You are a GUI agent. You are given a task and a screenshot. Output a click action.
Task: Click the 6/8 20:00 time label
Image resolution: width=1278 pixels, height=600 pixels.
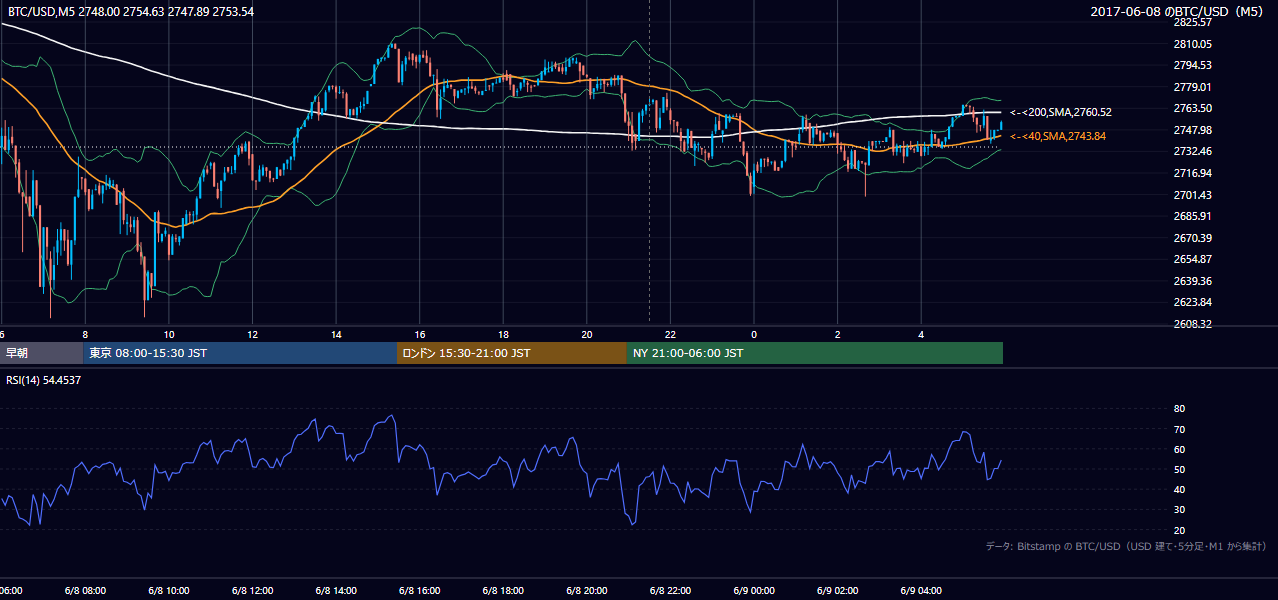coord(586,591)
